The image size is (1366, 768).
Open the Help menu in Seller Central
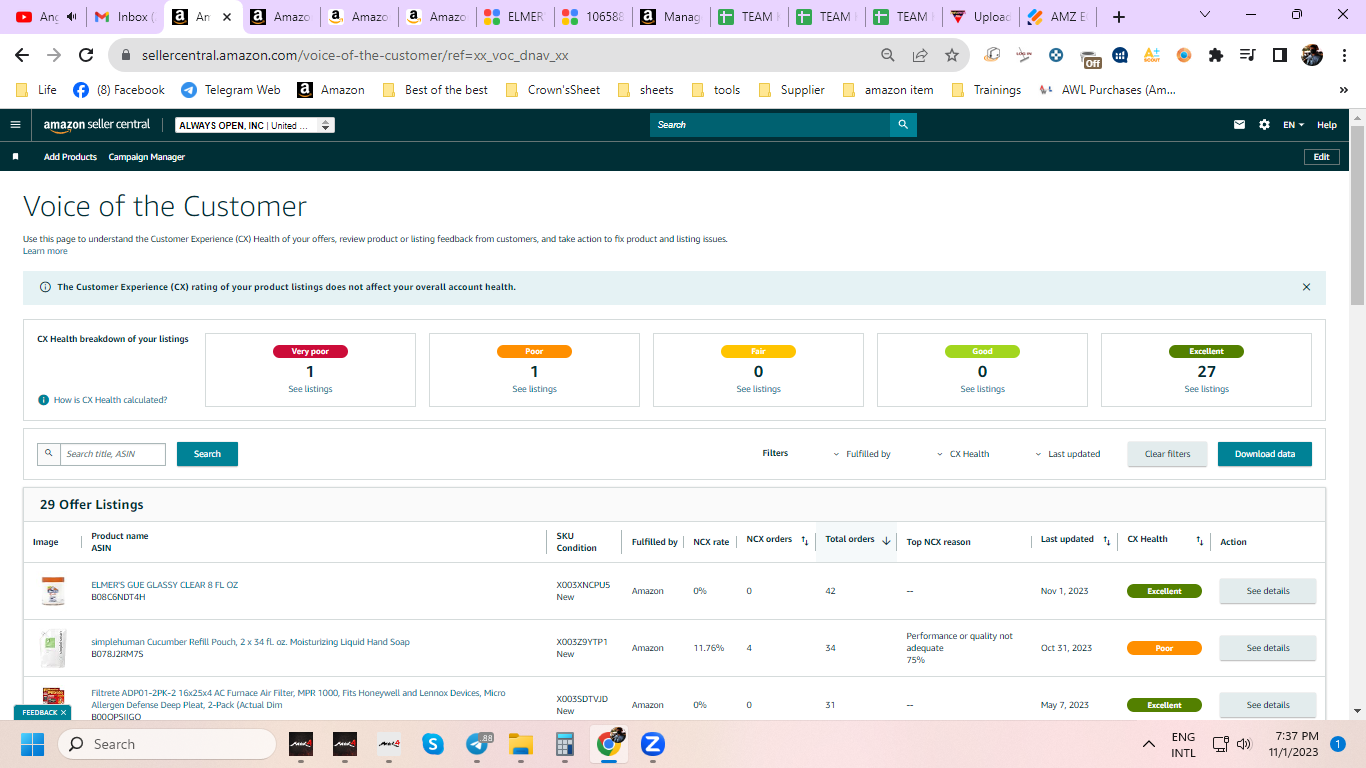pyautogui.click(x=1327, y=125)
